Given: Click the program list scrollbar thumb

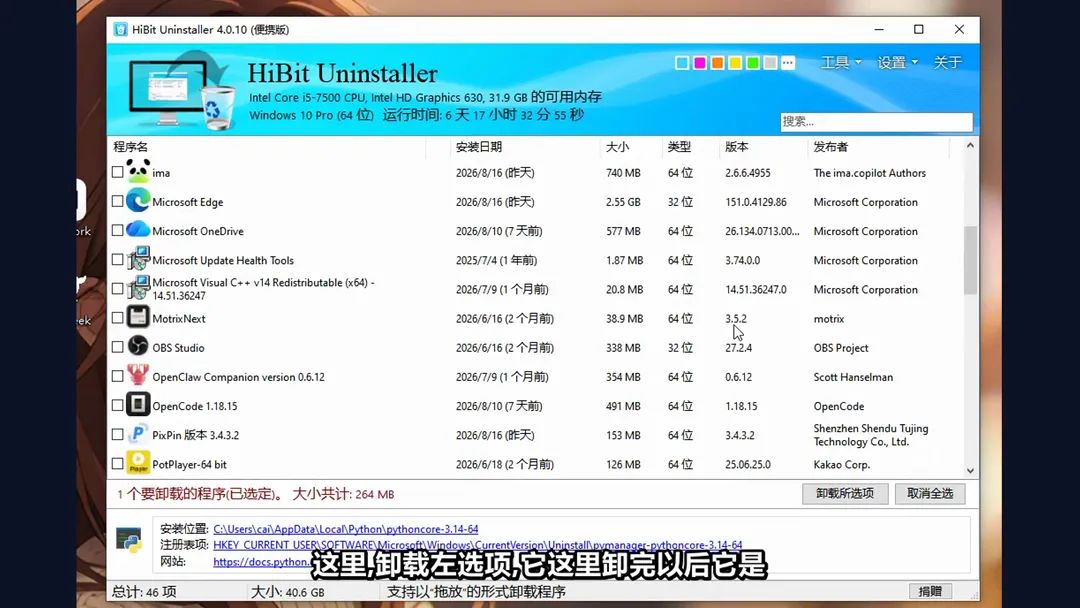Looking at the screenshot, I should point(970,260).
